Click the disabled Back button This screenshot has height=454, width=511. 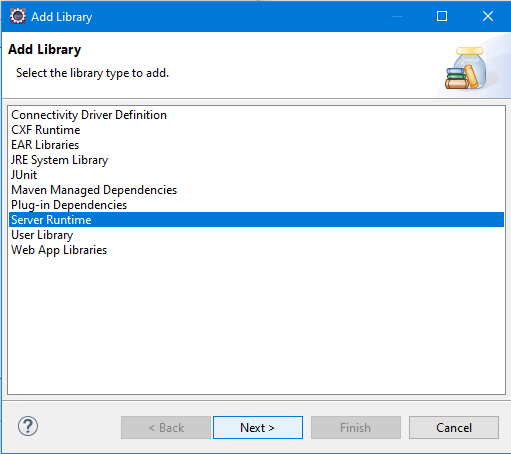166,427
